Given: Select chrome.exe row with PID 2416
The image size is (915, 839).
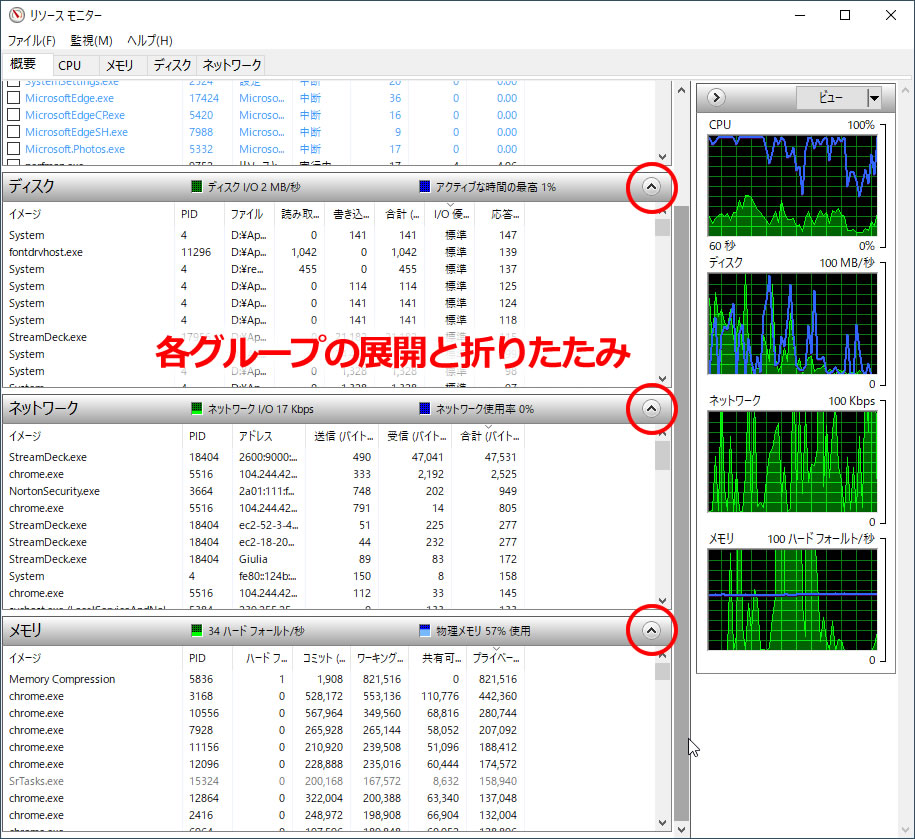Looking at the screenshot, I should tap(263, 815).
